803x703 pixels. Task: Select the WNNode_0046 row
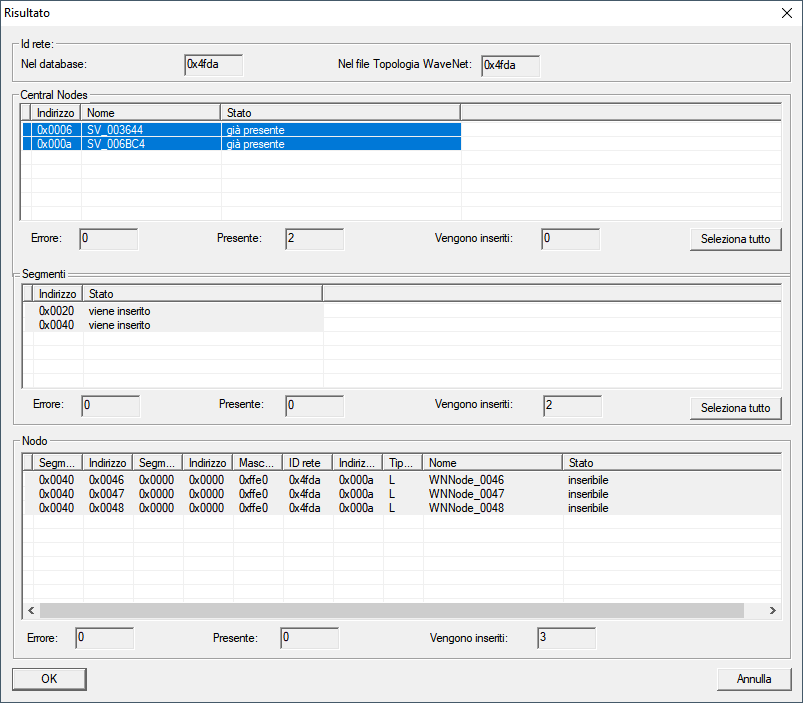pos(466,480)
